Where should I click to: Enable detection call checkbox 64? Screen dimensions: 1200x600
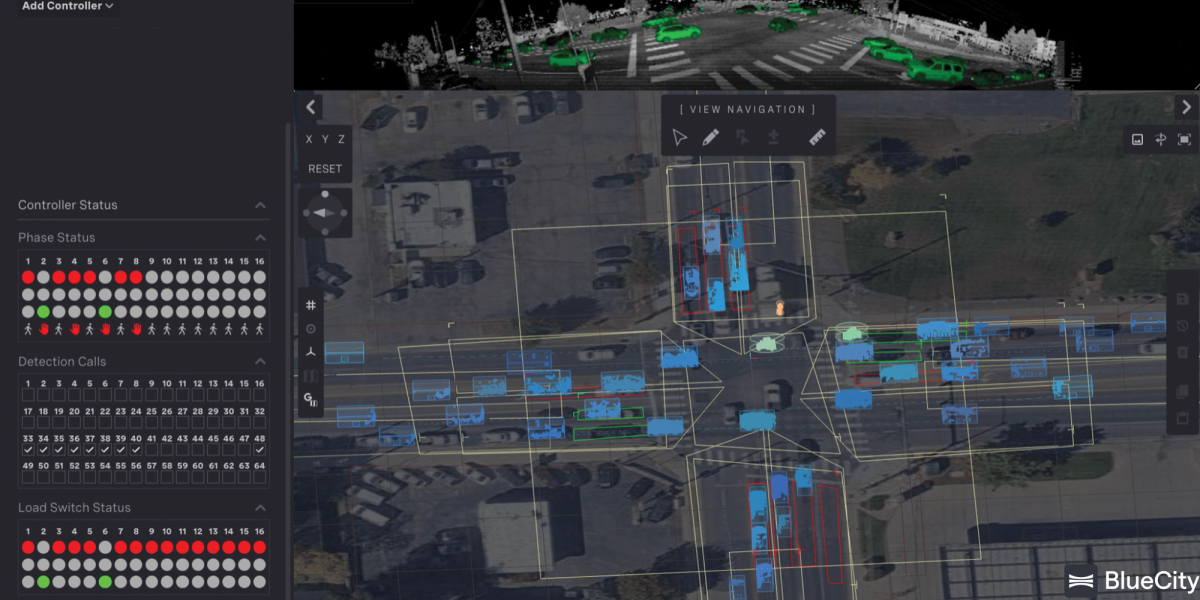[259, 478]
